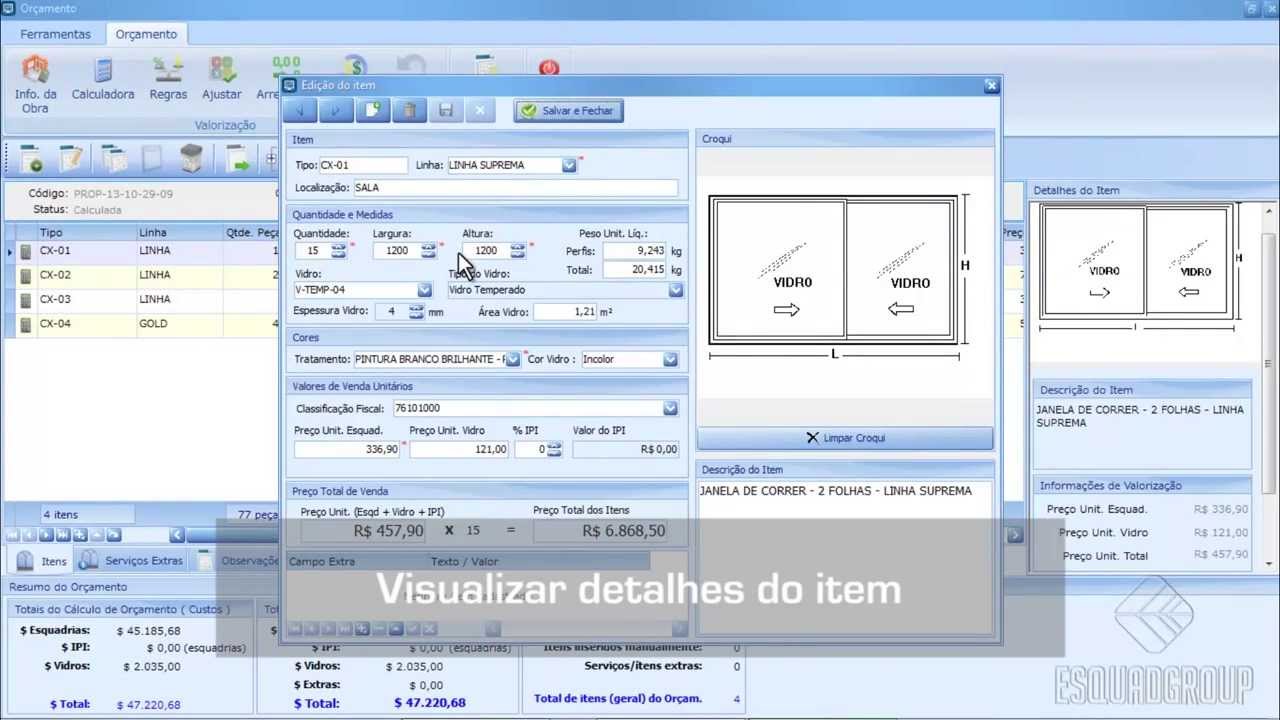Image resolution: width=1280 pixels, height=720 pixels.
Task: Click the Campo Extra column header
Action: click(x=356, y=561)
